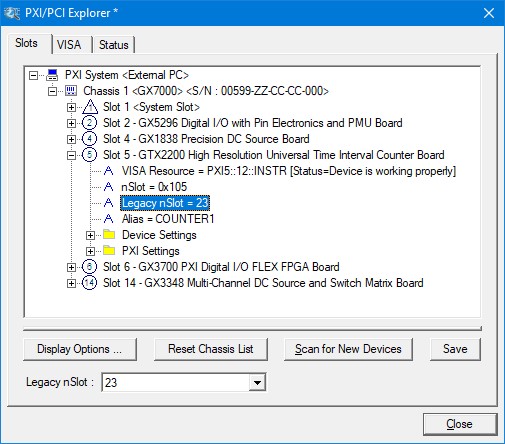Click the Close button at bottom

tap(460, 424)
